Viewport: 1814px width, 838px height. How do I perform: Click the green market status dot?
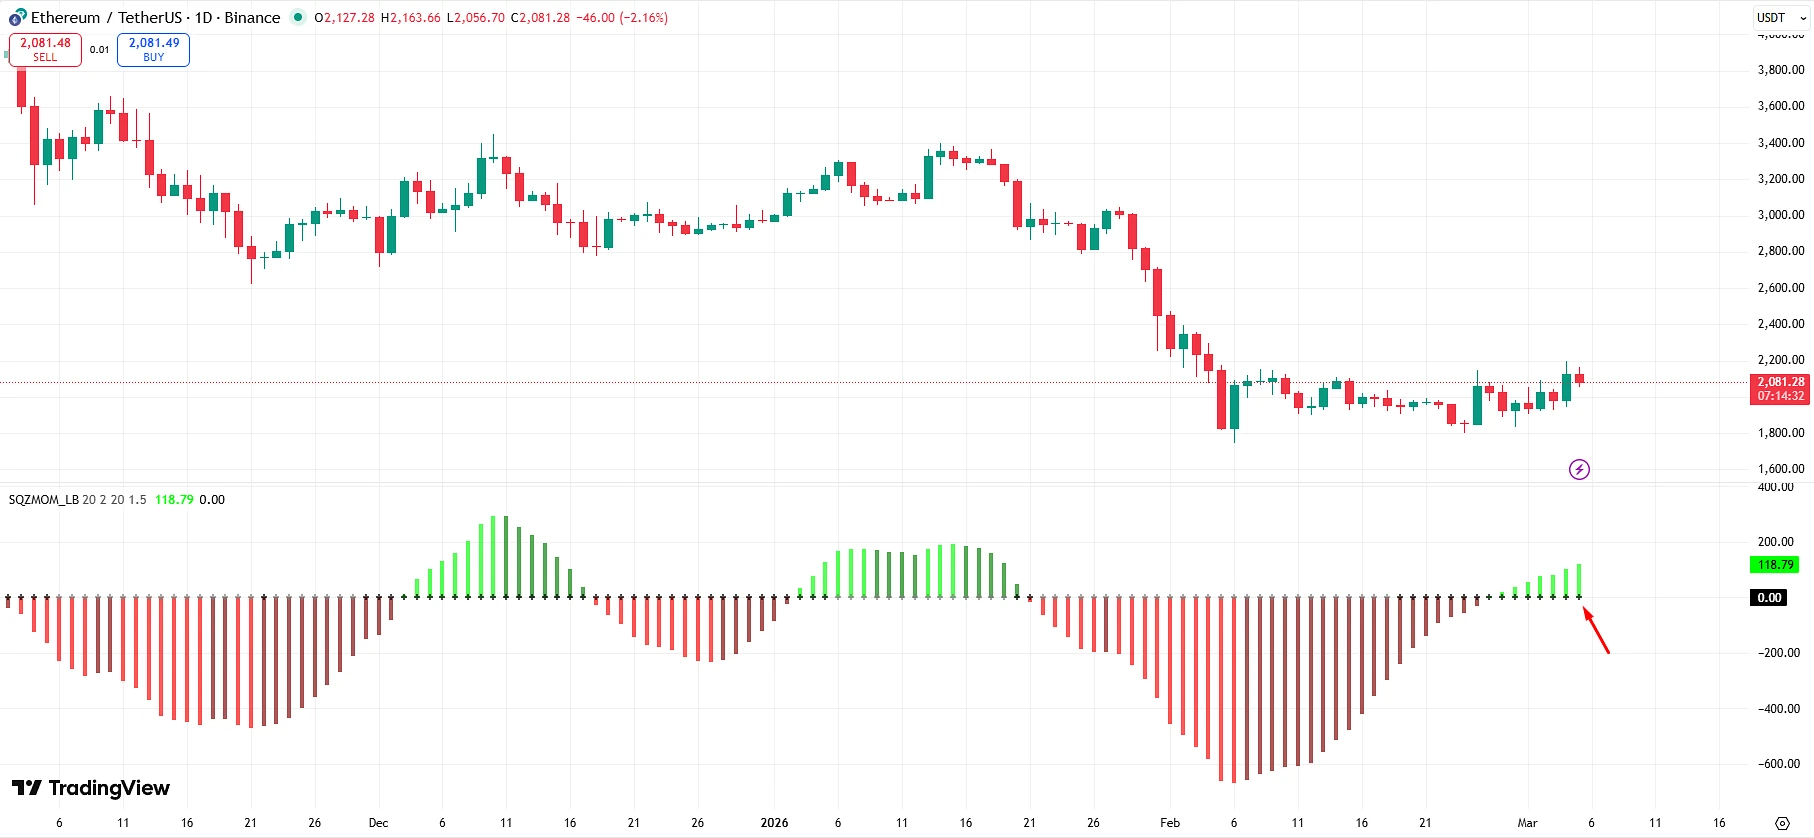[x=297, y=17]
